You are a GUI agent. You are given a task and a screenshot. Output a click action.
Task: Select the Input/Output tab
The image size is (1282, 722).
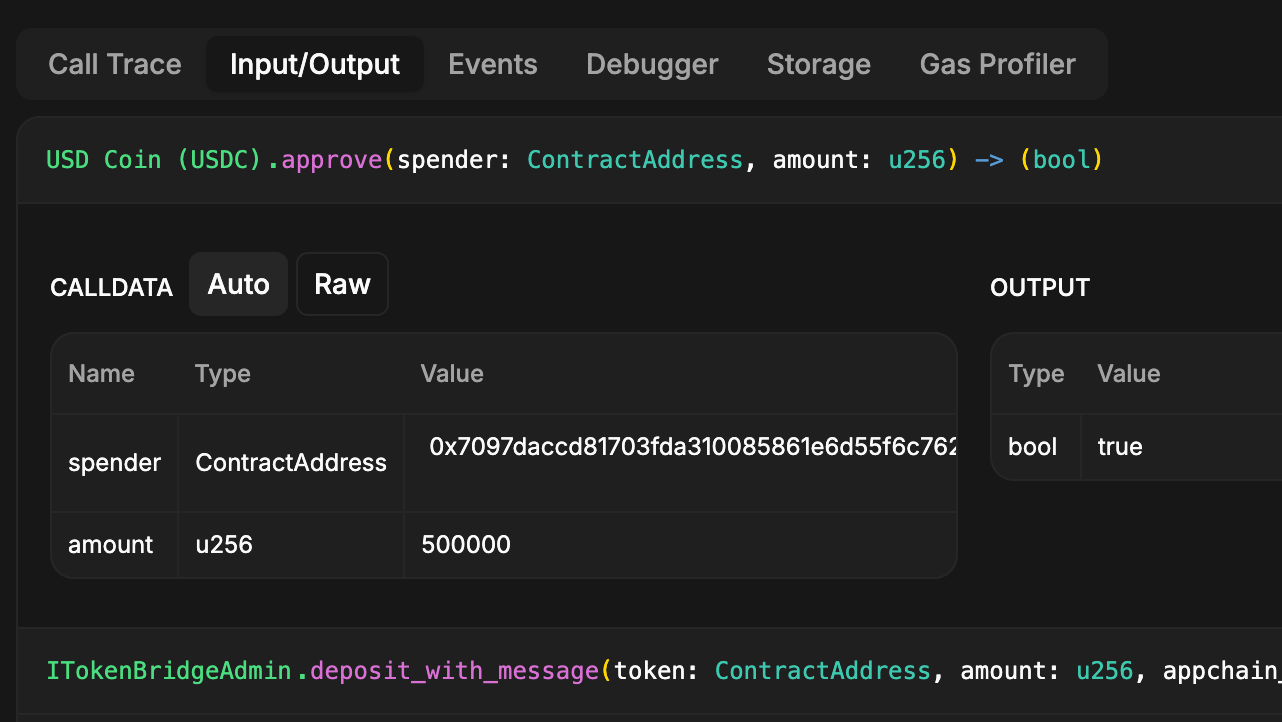point(315,64)
